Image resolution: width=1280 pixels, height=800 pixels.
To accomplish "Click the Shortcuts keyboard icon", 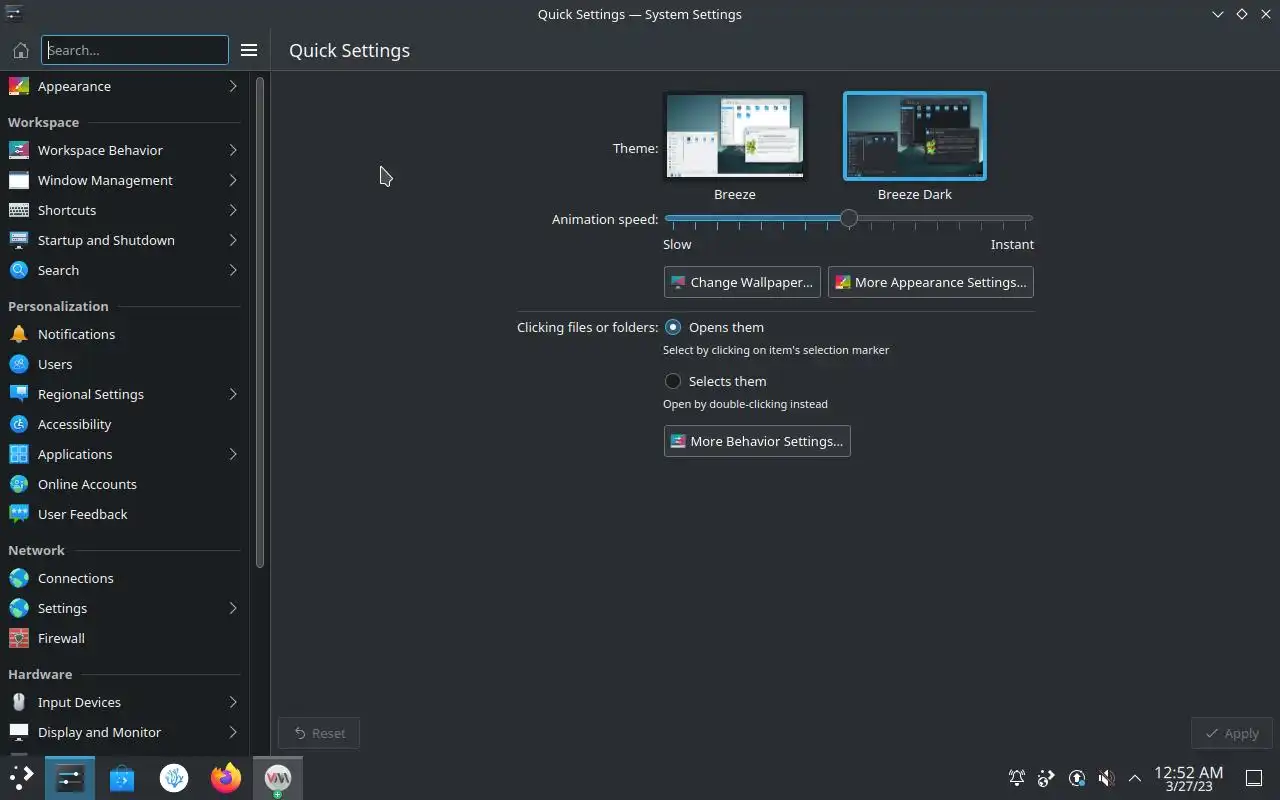I will (x=18, y=210).
